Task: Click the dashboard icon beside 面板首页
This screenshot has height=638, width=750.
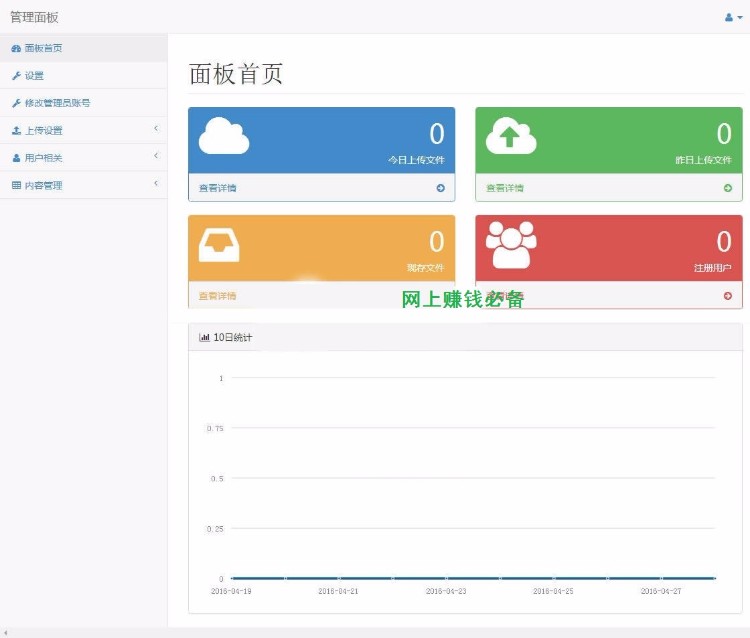Action: [16, 48]
